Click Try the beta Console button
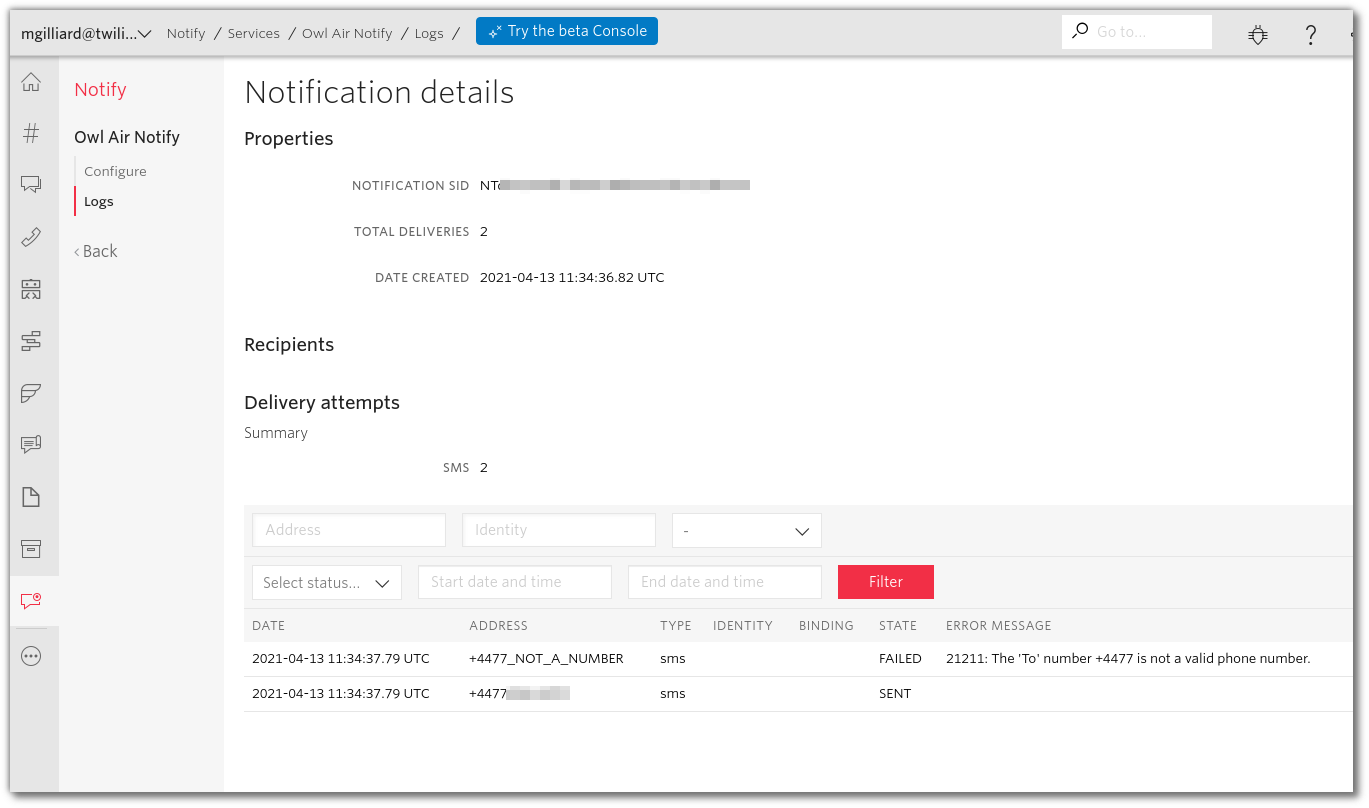 567,31
